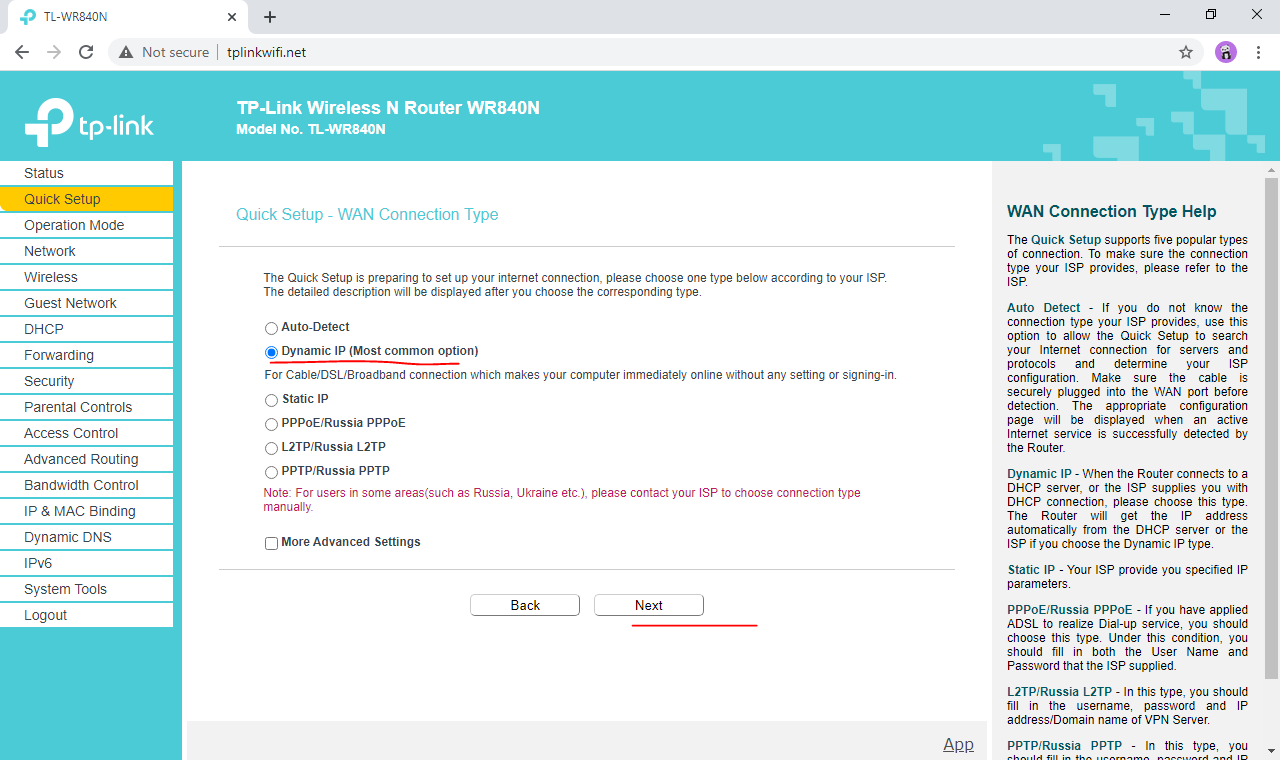Open the Wireless sidebar section

[86, 277]
